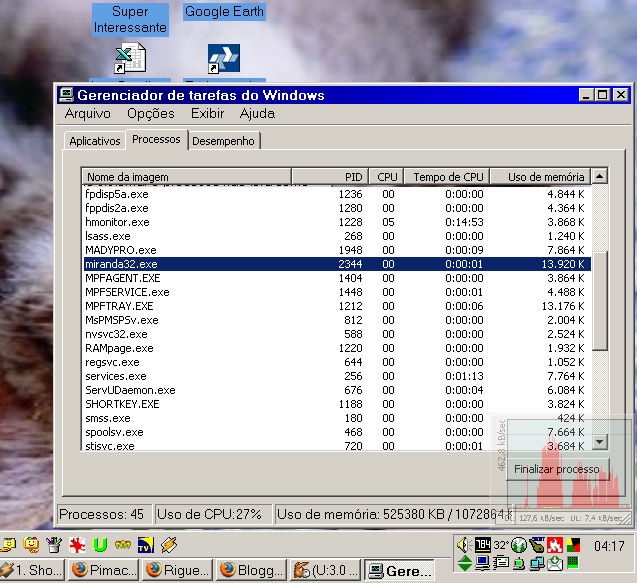Switch to the Blogg... Firefox taskbar button

[x=252, y=570]
